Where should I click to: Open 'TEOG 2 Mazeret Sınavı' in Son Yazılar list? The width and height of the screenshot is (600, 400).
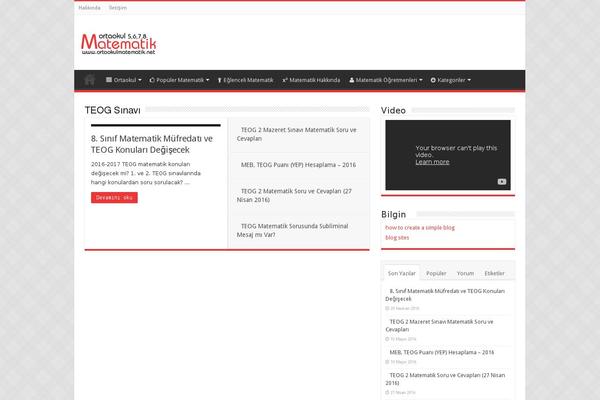tap(439, 325)
